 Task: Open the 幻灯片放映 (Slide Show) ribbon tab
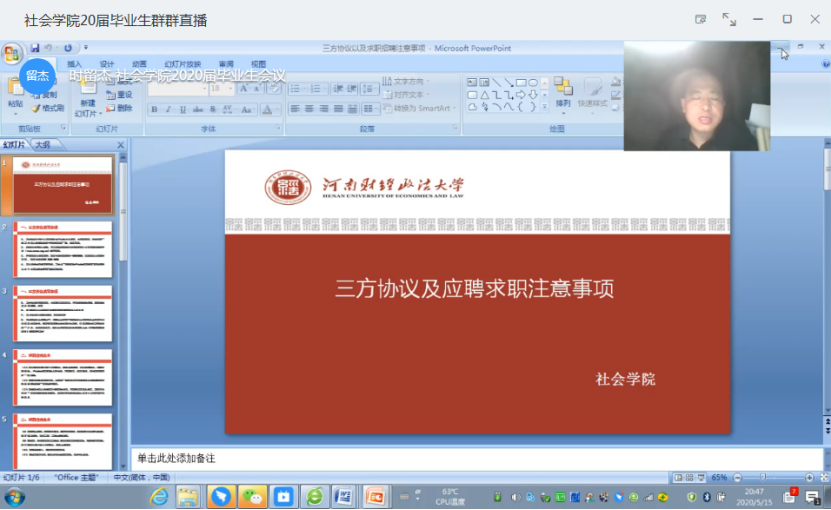coord(182,64)
